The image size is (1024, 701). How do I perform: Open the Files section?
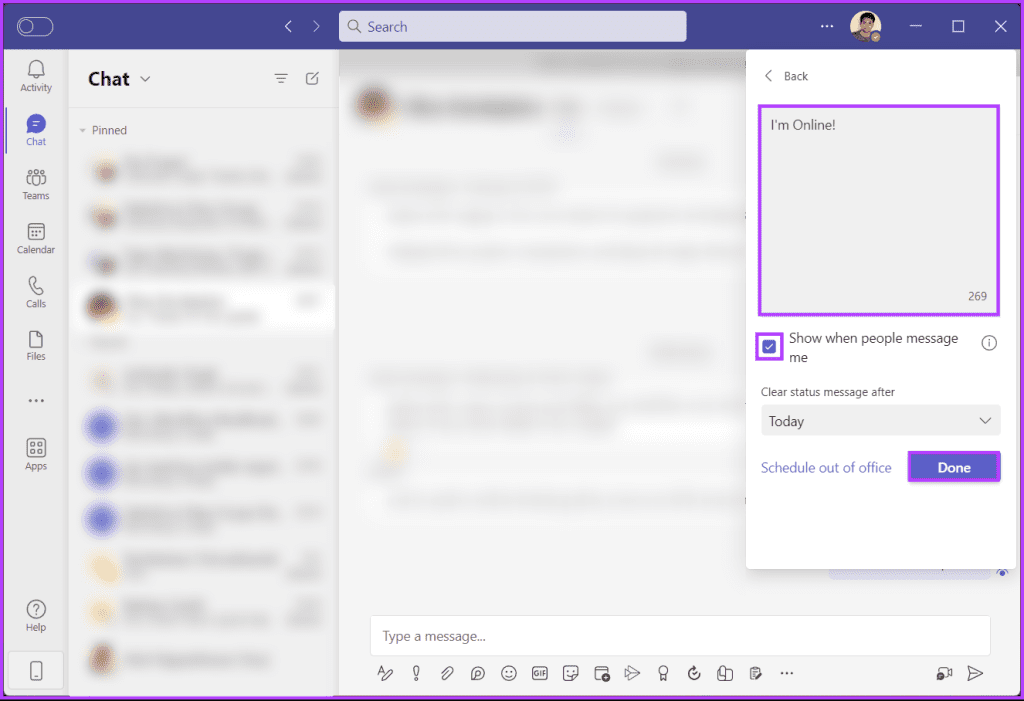tap(35, 345)
